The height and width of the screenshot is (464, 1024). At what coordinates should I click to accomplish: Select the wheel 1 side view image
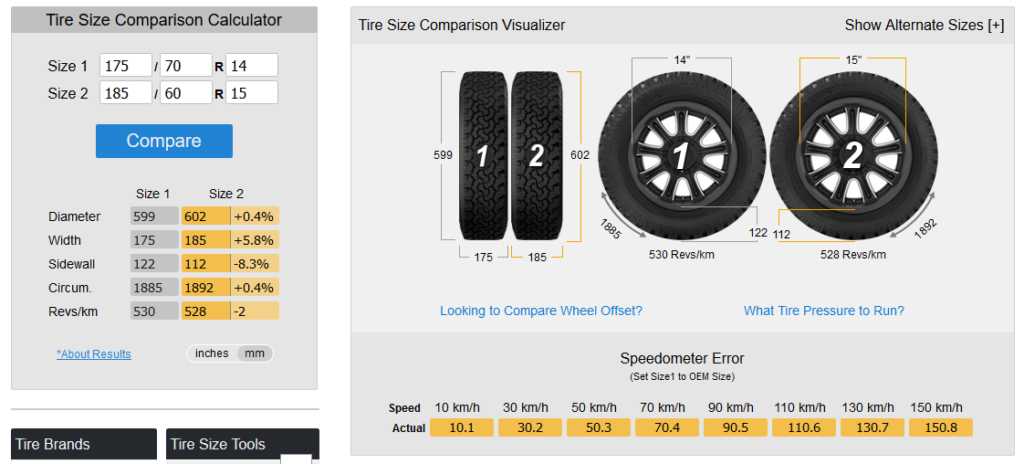[x=681, y=157]
